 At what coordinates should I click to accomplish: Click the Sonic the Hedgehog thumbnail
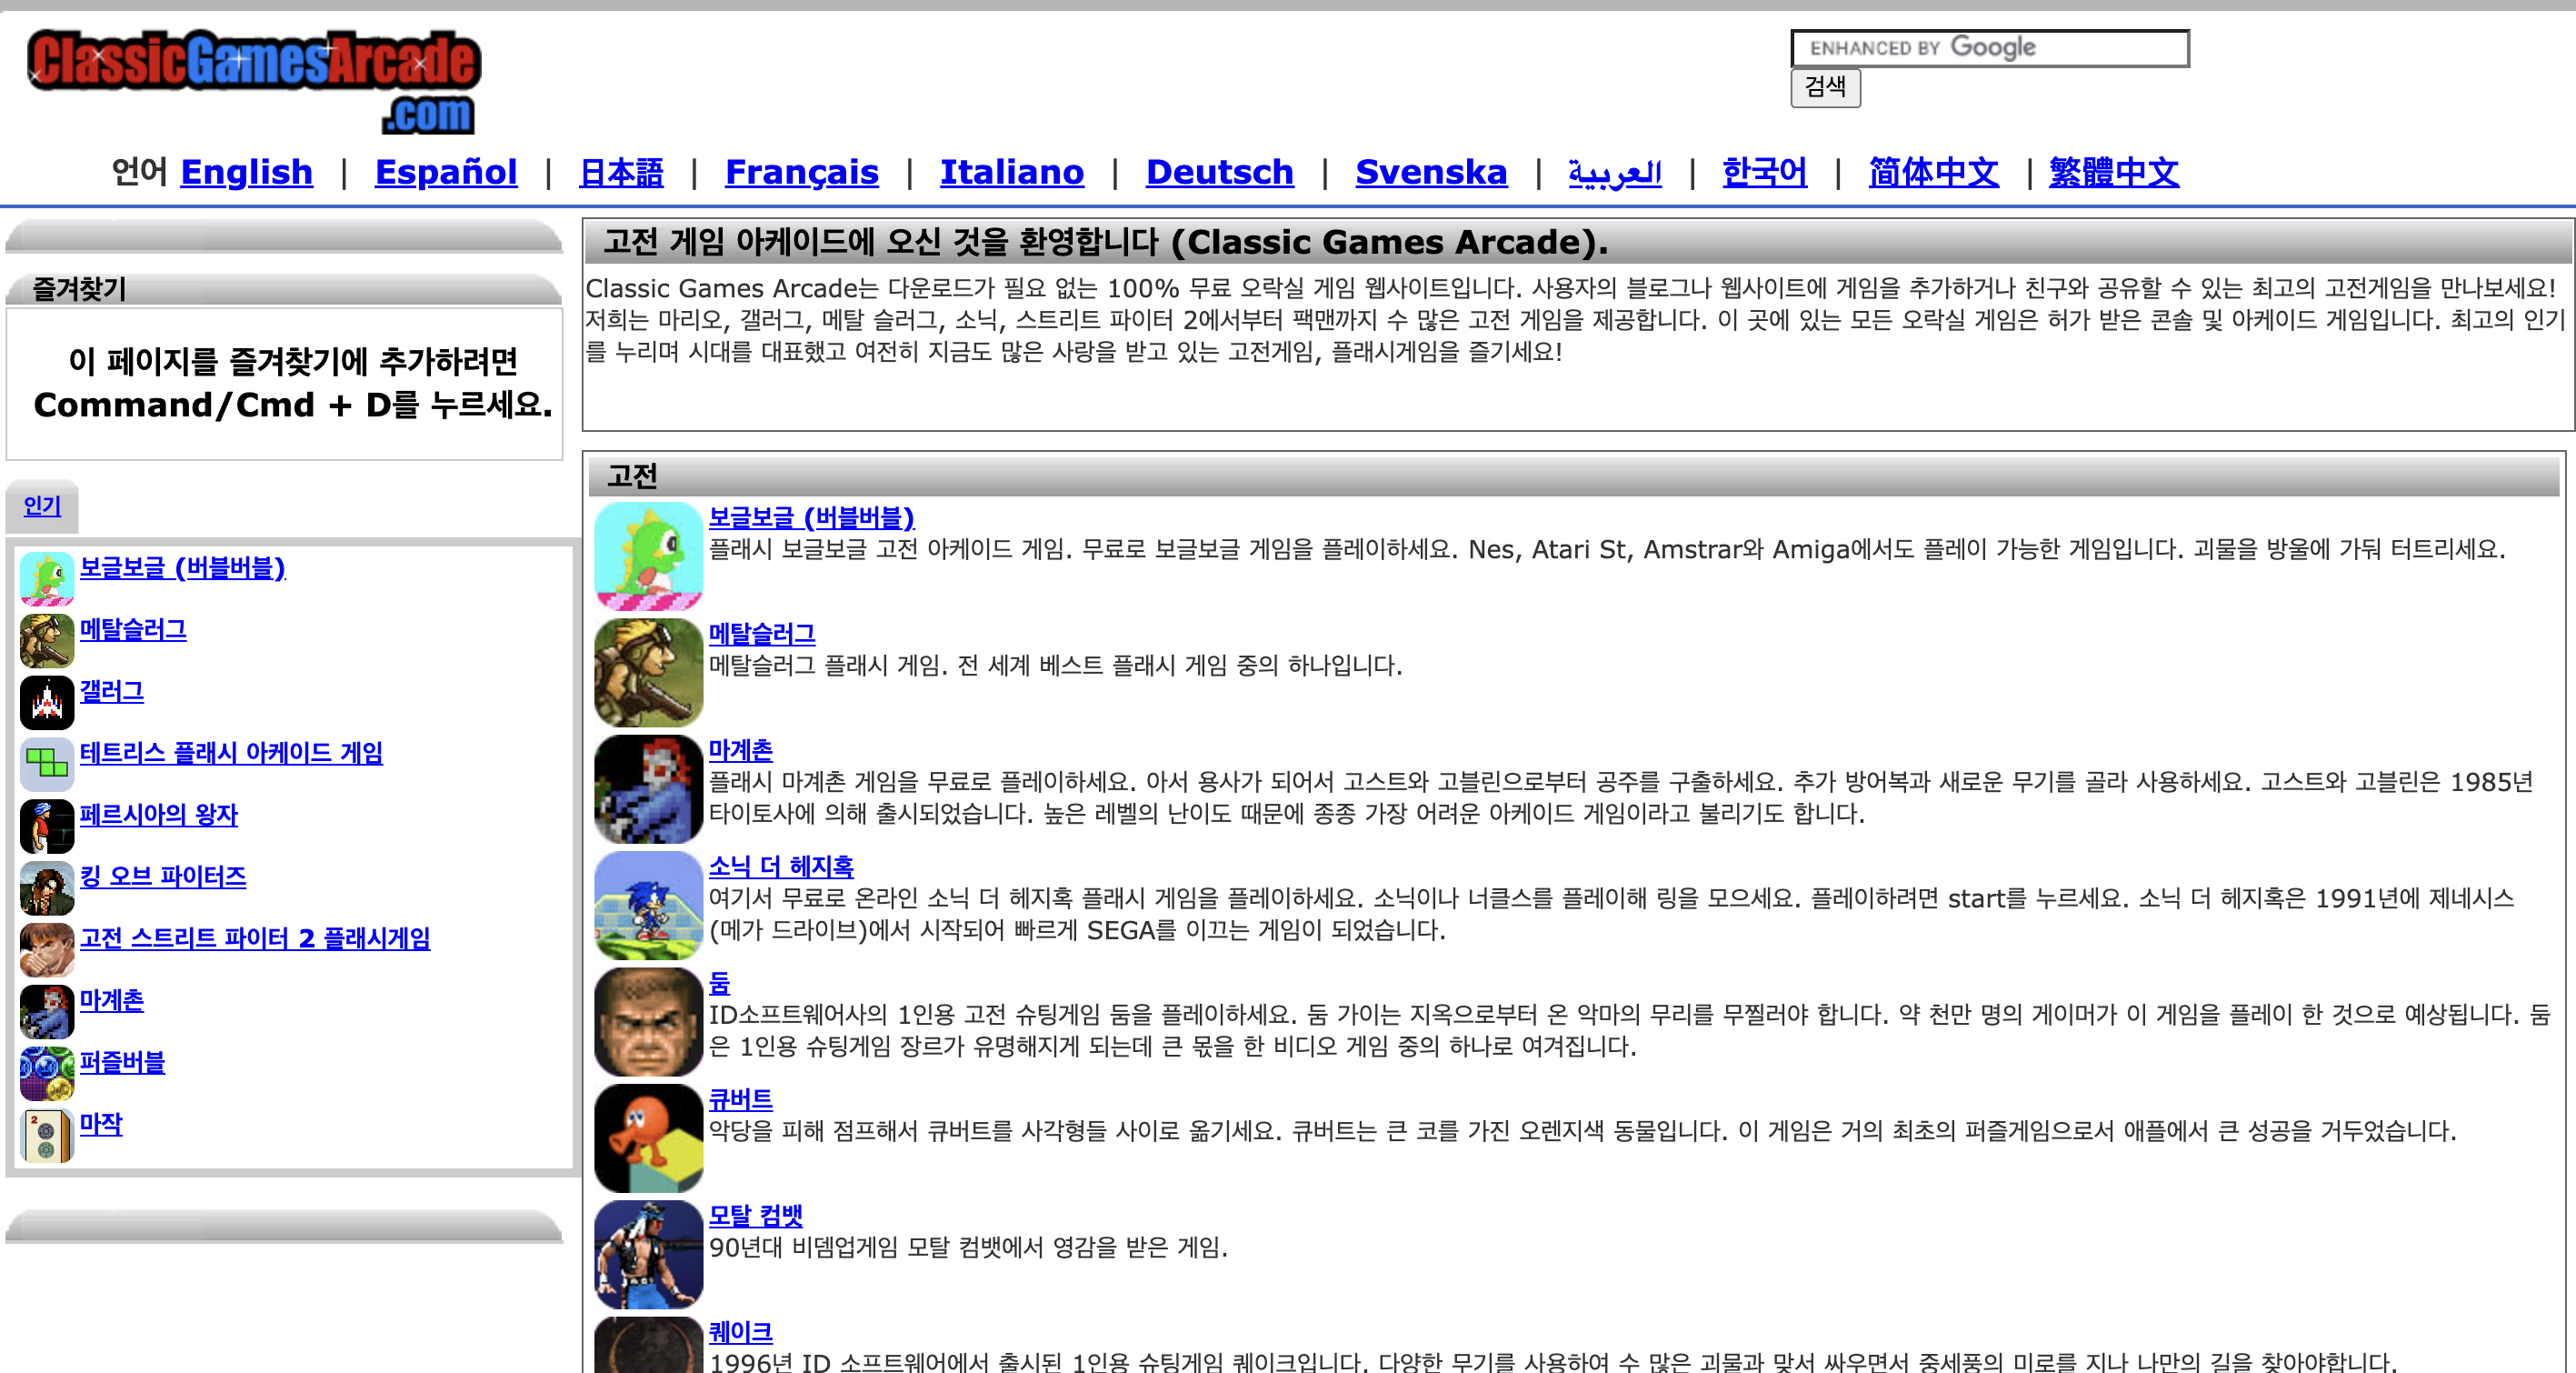pos(648,905)
